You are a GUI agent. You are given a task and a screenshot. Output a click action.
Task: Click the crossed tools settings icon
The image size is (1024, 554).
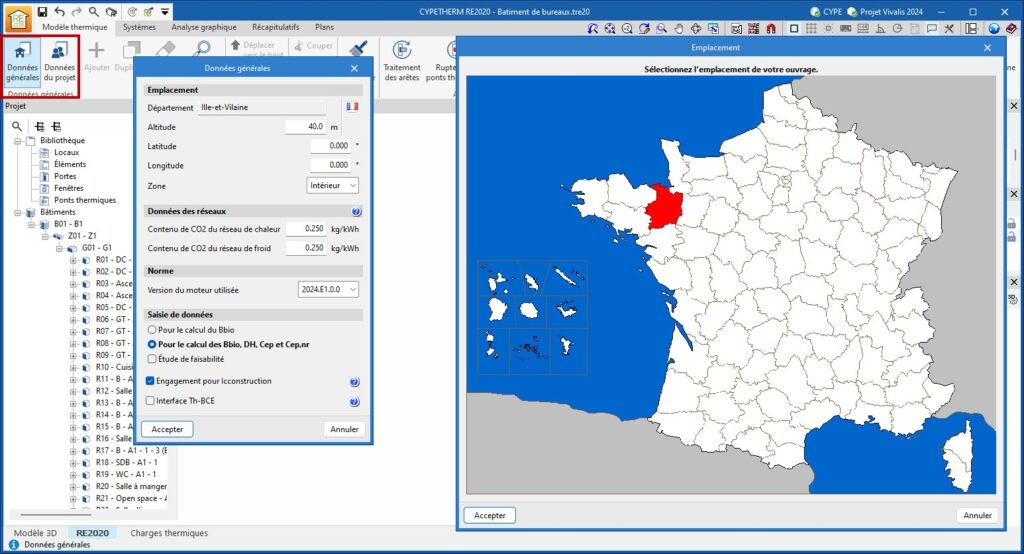coord(949,28)
